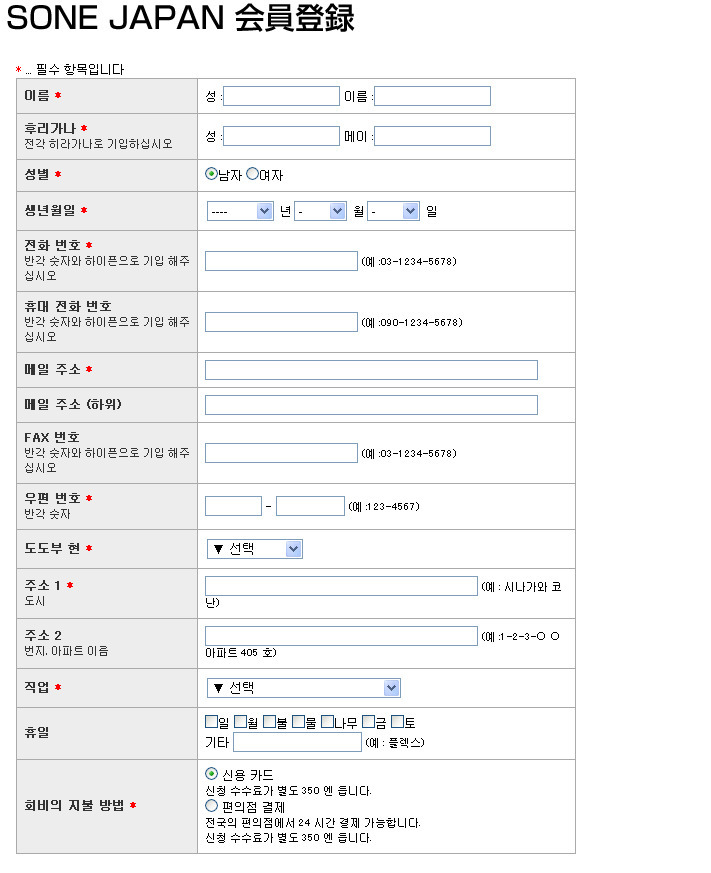Choose 신용 카드 payment option
Image resolution: width=711 pixels, height=873 pixels.
coord(211,773)
